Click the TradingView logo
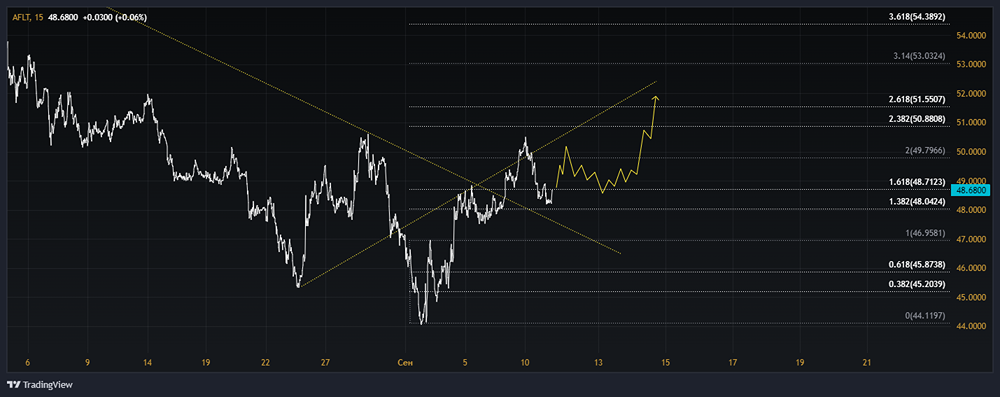The height and width of the screenshot is (397, 1000). [40, 385]
